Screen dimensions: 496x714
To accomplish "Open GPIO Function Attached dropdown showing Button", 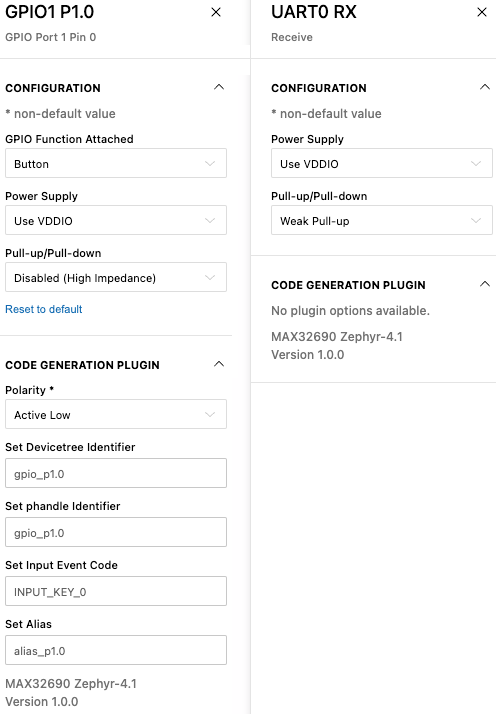I will click(116, 163).
